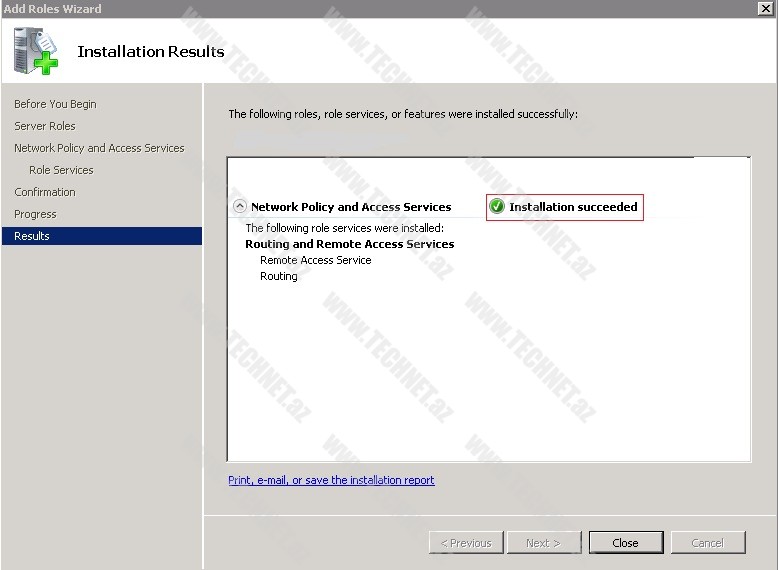Select the highlighted Results step

click(32, 236)
